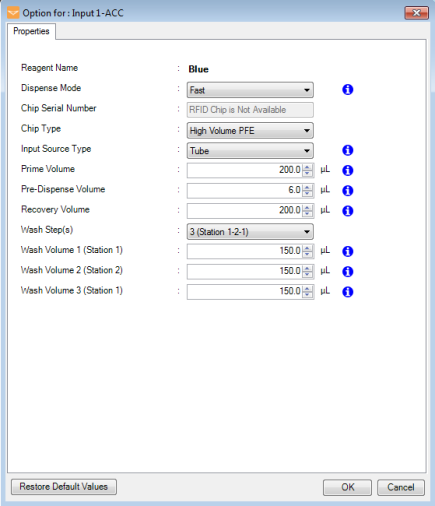435x506 pixels.
Task: Decrease Pre-Dispense Volume with down arrow
Action: 308,194
